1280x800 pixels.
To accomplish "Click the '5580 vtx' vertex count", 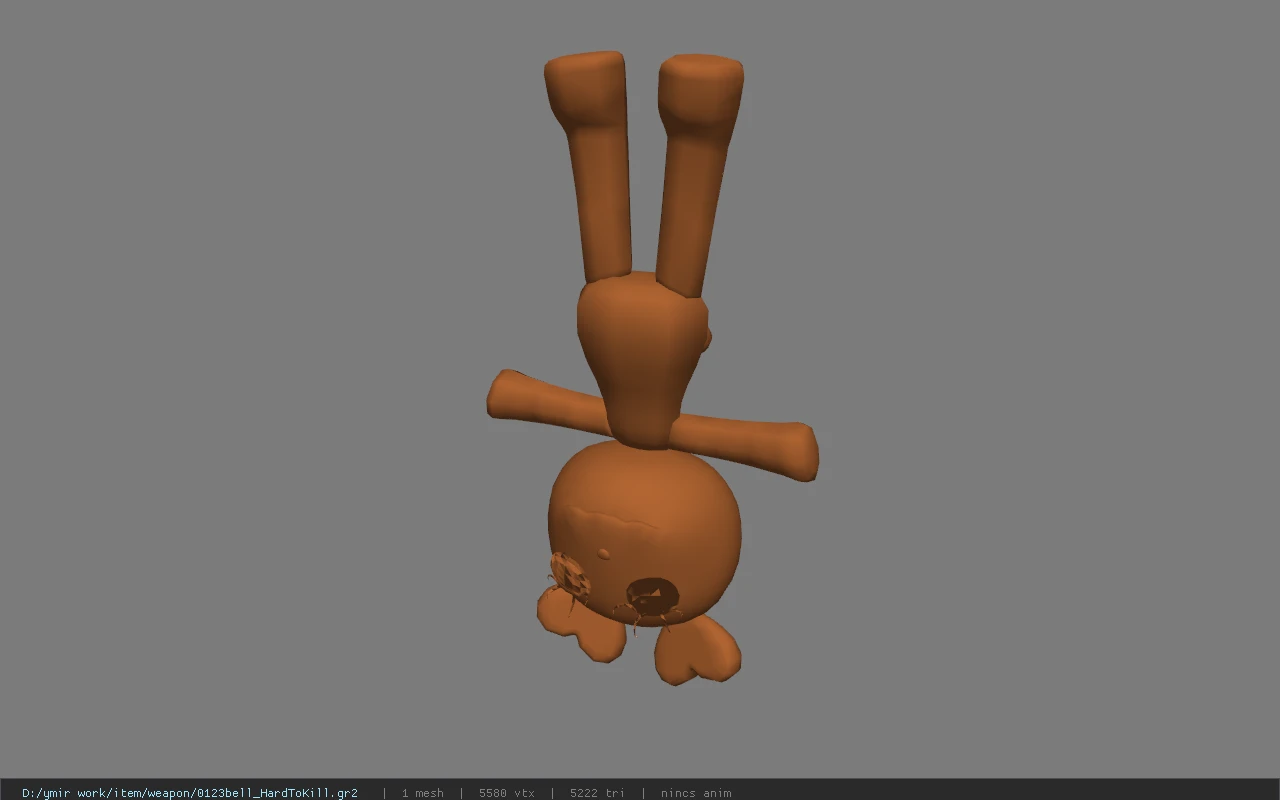I will pyautogui.click(x=506, y=793).
